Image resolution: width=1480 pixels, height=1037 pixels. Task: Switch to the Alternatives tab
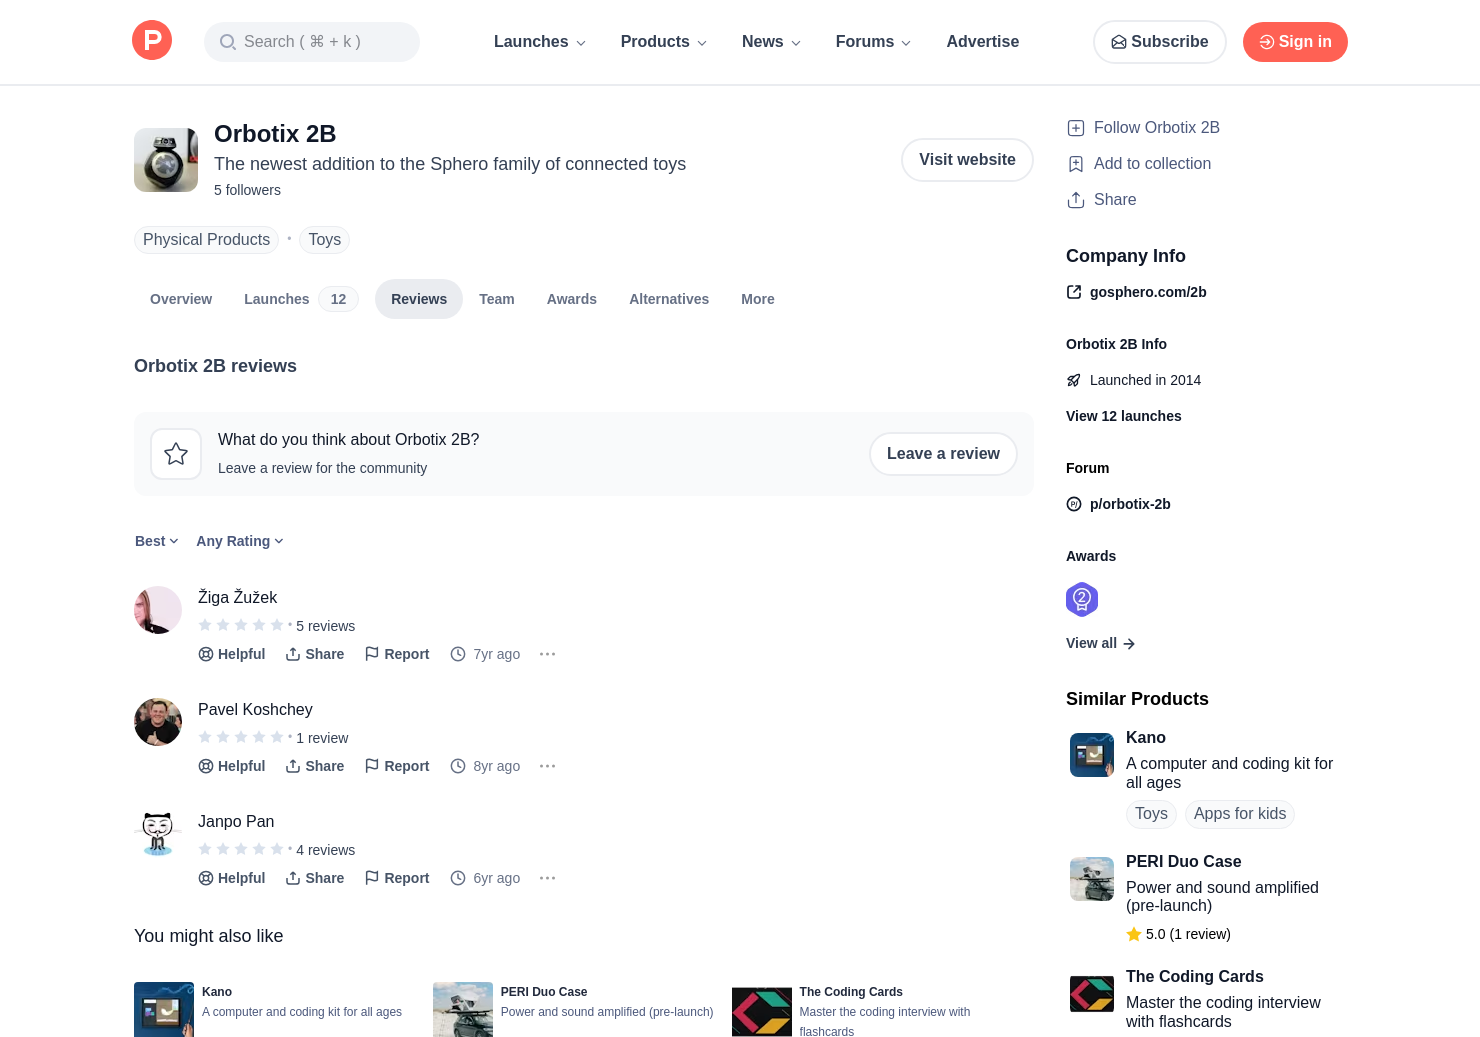click(669, 299)
